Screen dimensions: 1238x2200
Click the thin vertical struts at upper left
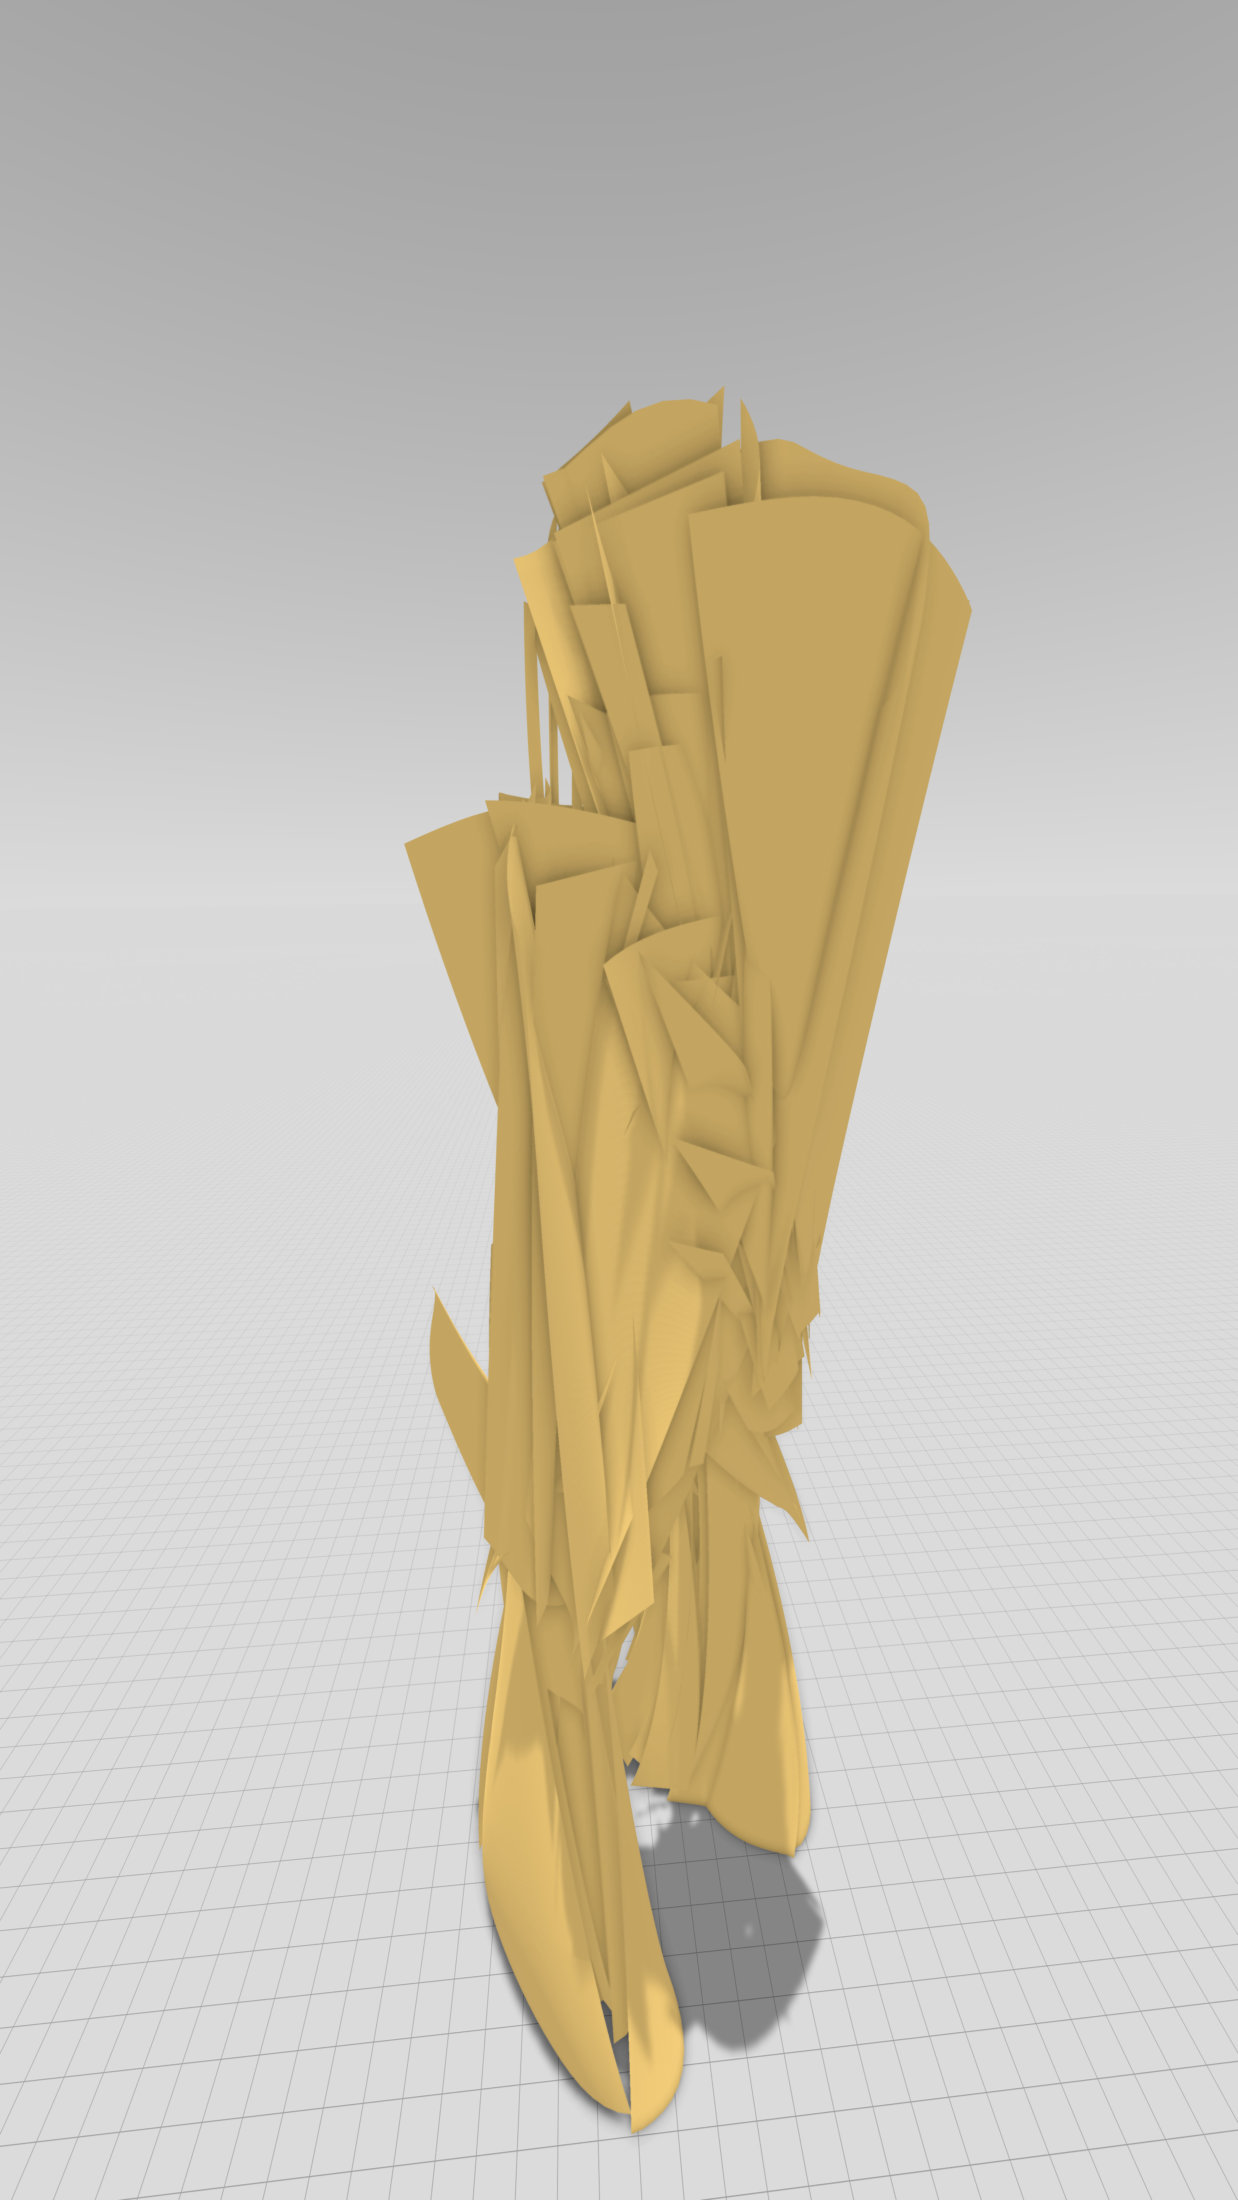pos(540,700)
